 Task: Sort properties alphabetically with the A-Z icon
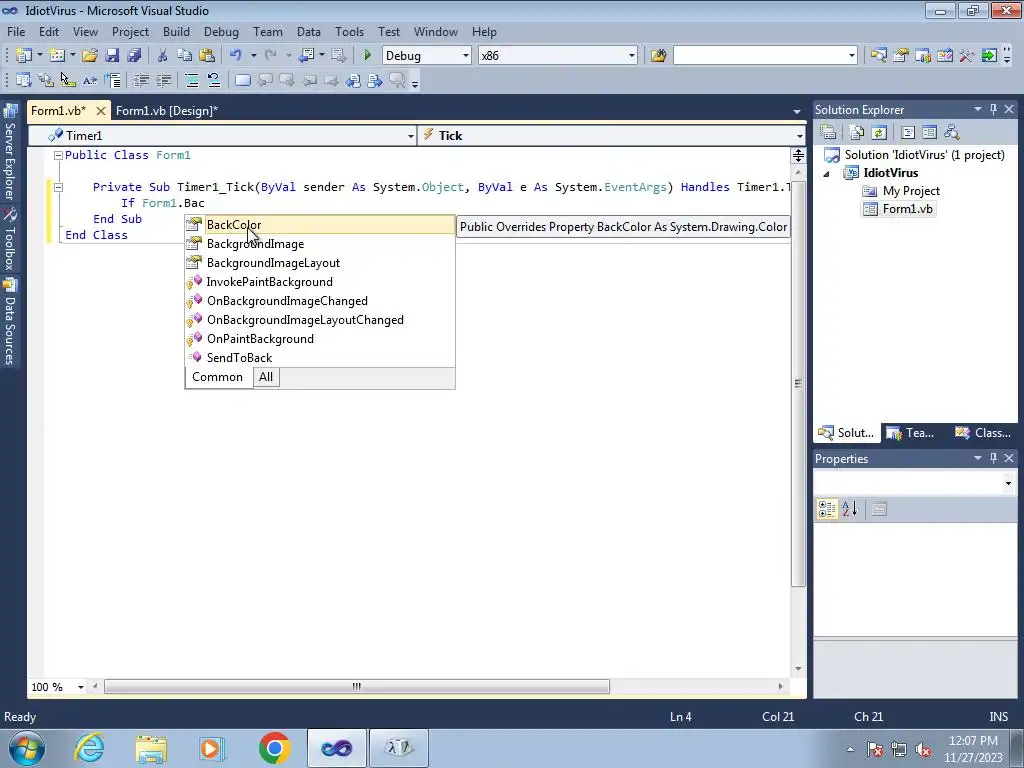point(849,509)
